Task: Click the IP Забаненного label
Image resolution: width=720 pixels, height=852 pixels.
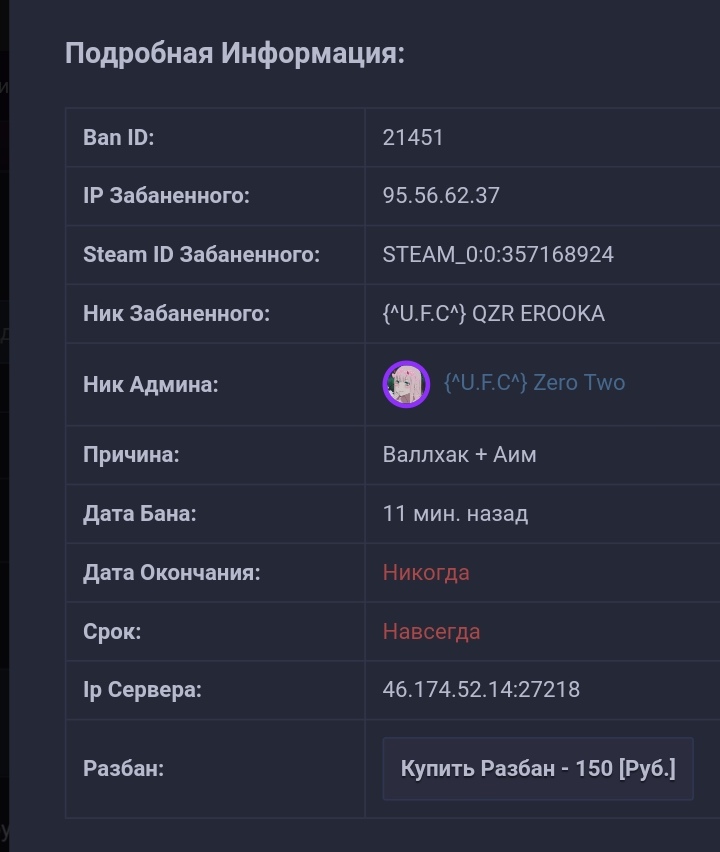Action: pyautogui.click(x=166, y=196)
